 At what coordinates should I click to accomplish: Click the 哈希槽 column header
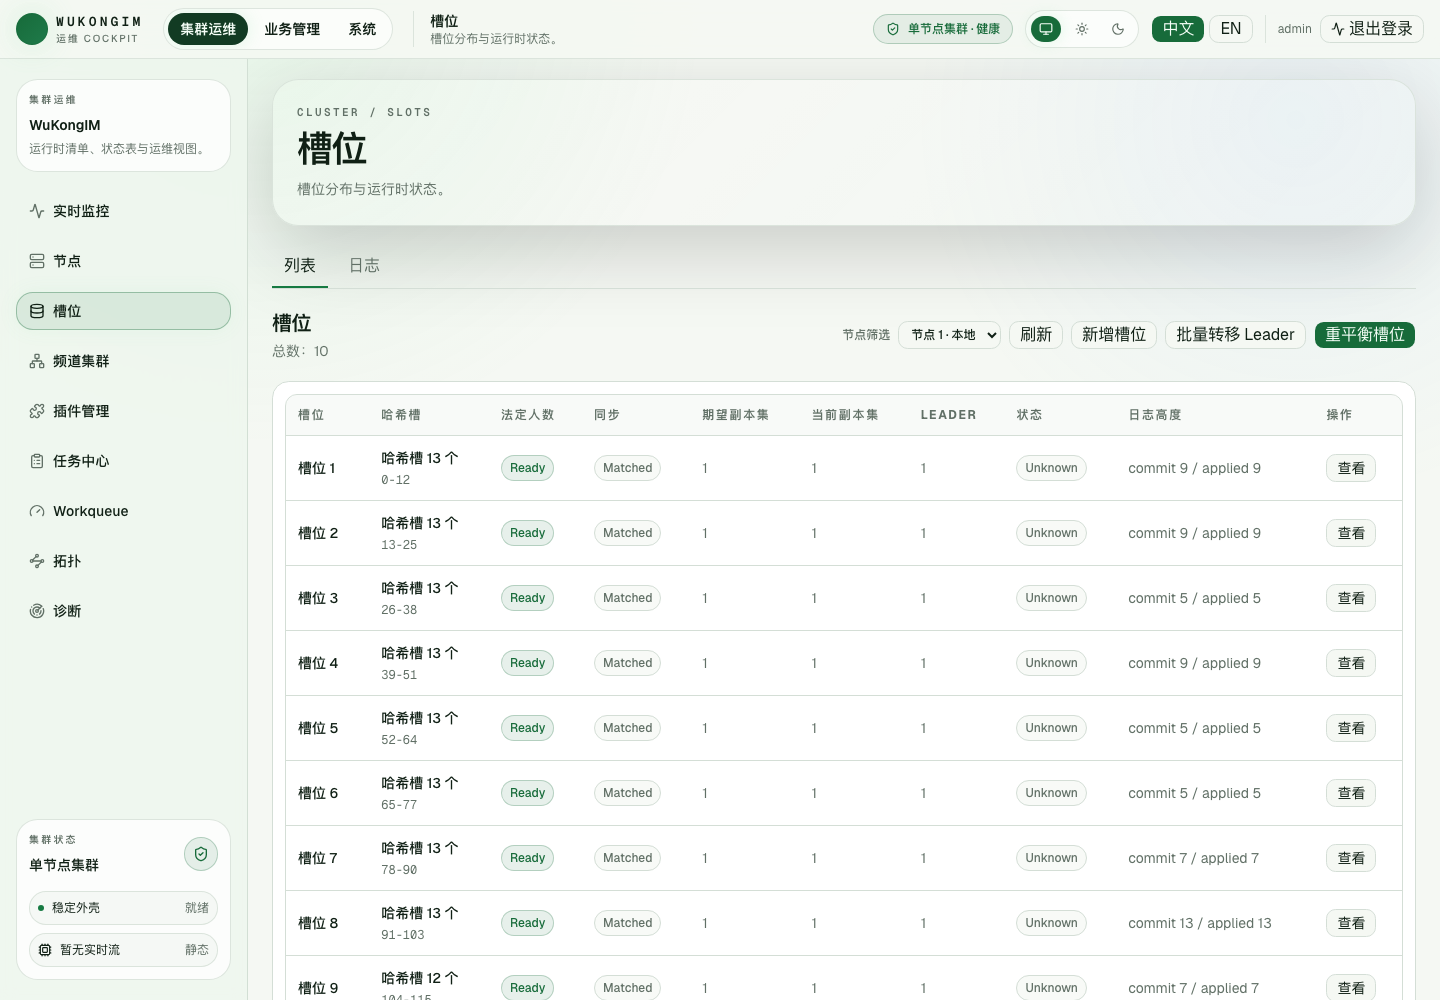[401, 415]
